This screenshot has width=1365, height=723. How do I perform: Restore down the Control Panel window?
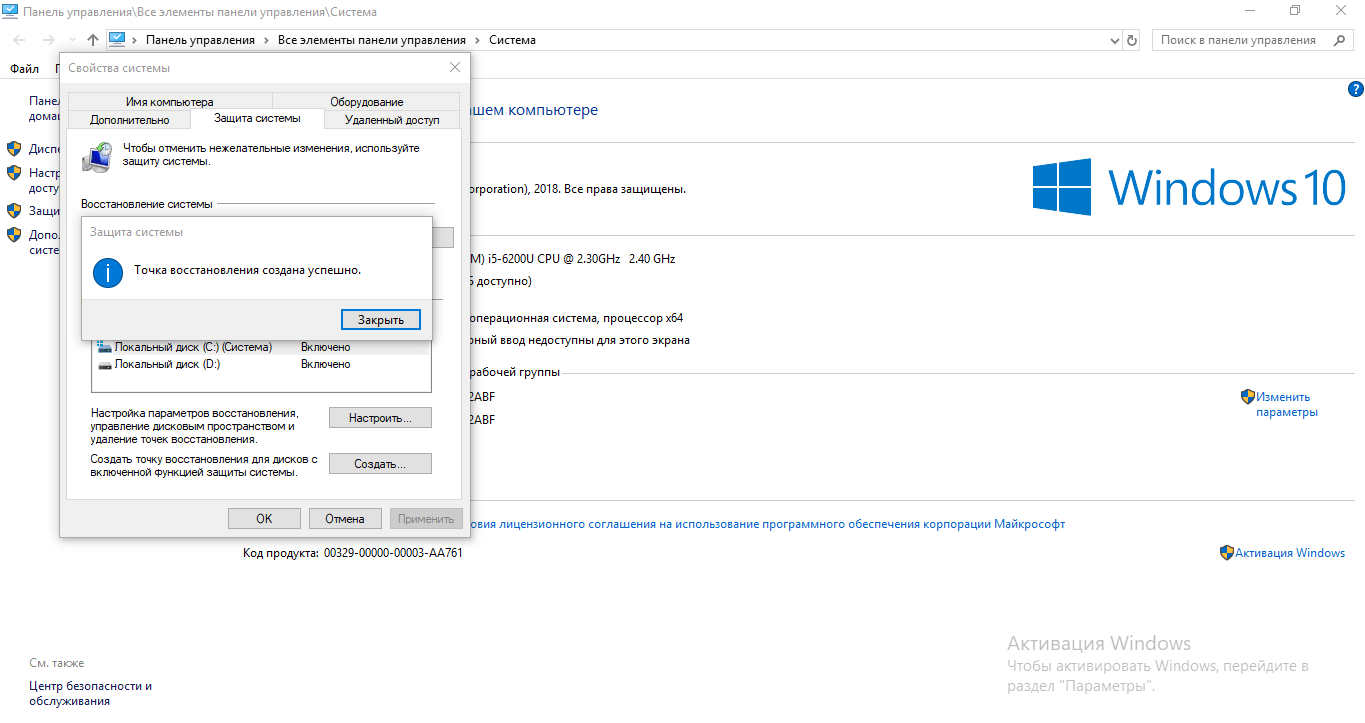[1295, 10]
